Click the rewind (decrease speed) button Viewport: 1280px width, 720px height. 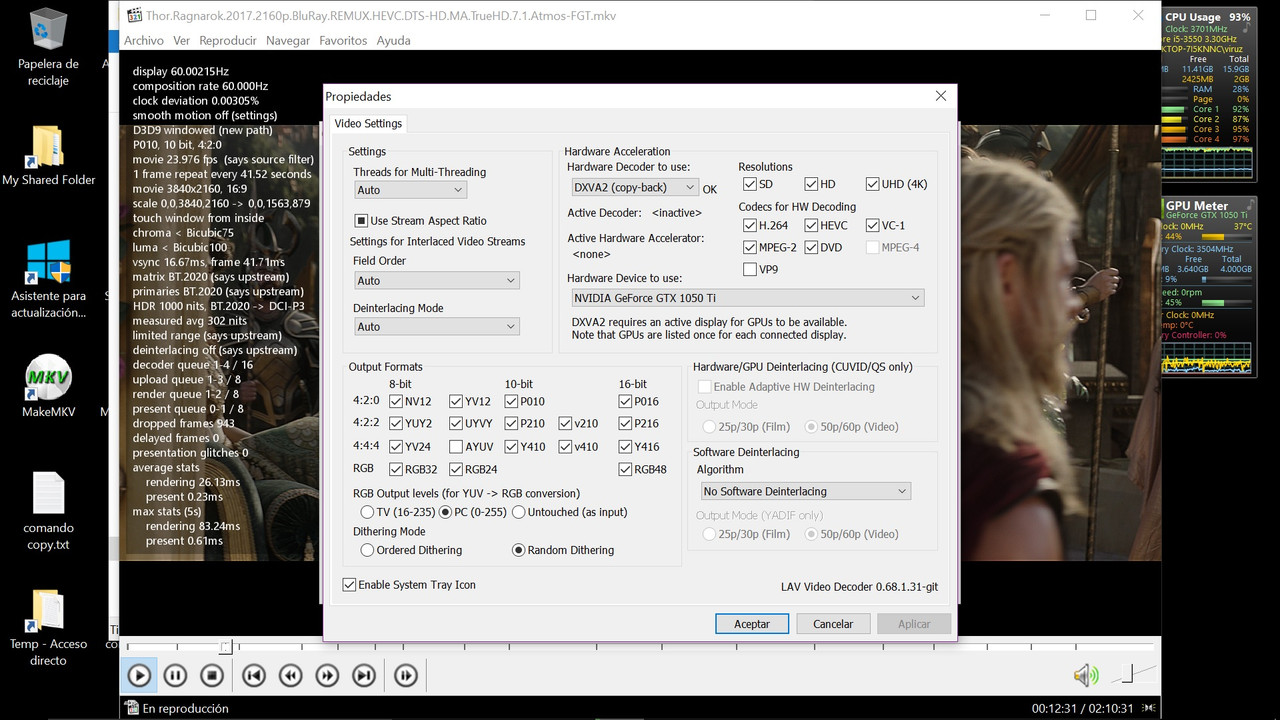click(290, 676)
